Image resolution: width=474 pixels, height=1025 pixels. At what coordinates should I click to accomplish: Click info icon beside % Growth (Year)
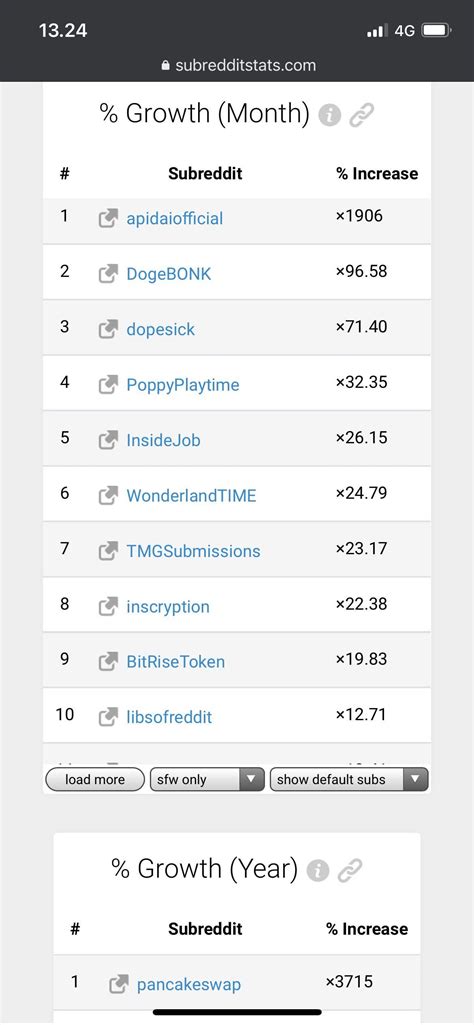click(318, 870)
